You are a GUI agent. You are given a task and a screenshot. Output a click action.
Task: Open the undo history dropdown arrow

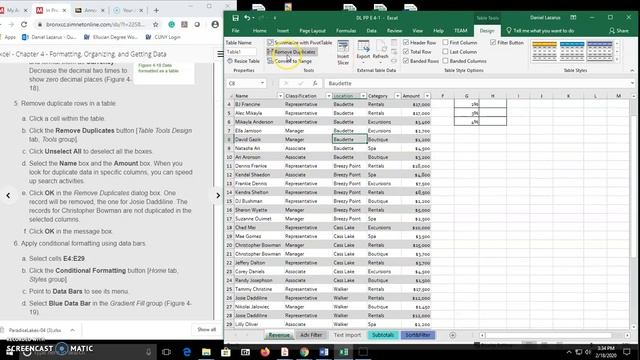253,18
